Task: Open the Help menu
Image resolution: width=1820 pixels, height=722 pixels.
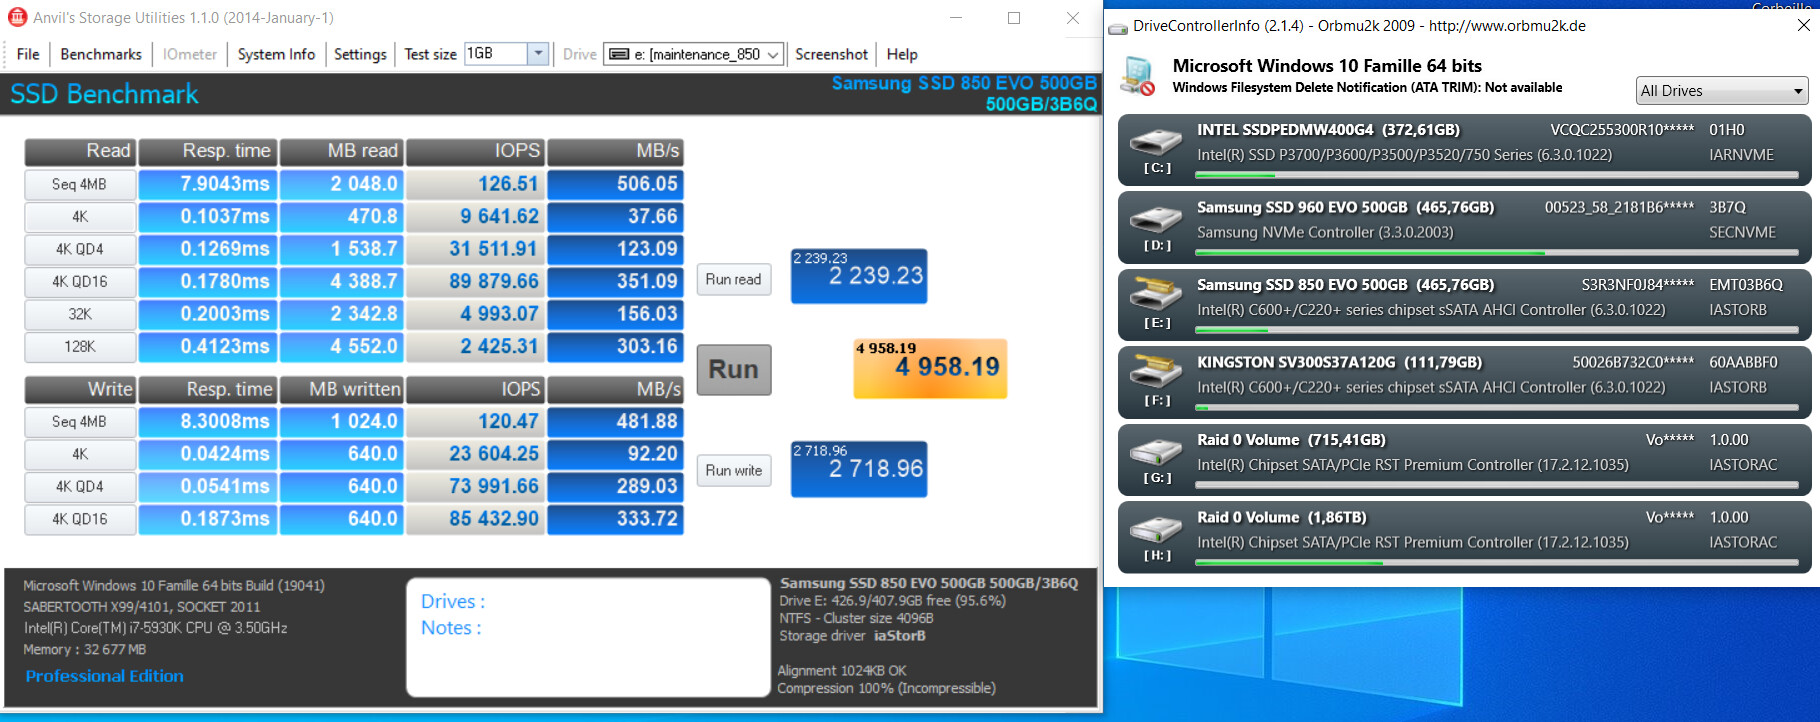Action: (902, 54)
